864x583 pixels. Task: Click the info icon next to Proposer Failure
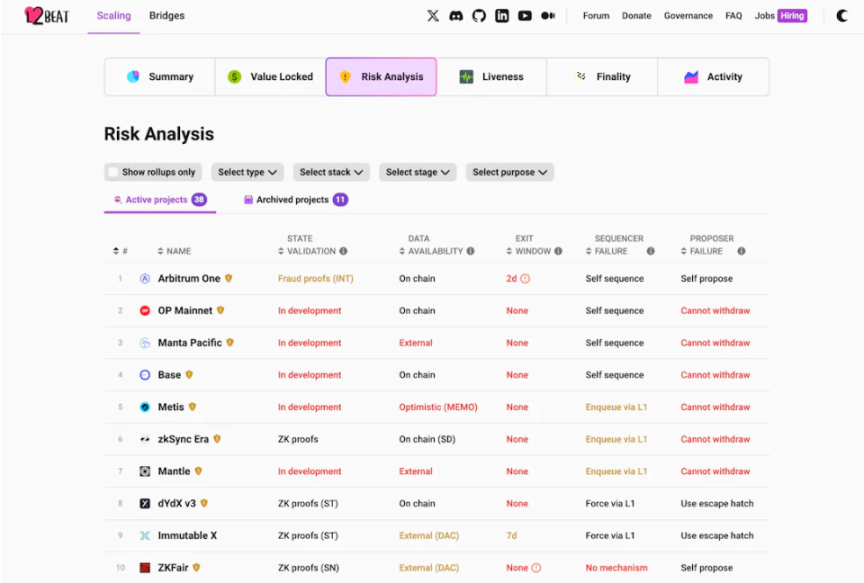pyautogui.click(x=742, y=251)
